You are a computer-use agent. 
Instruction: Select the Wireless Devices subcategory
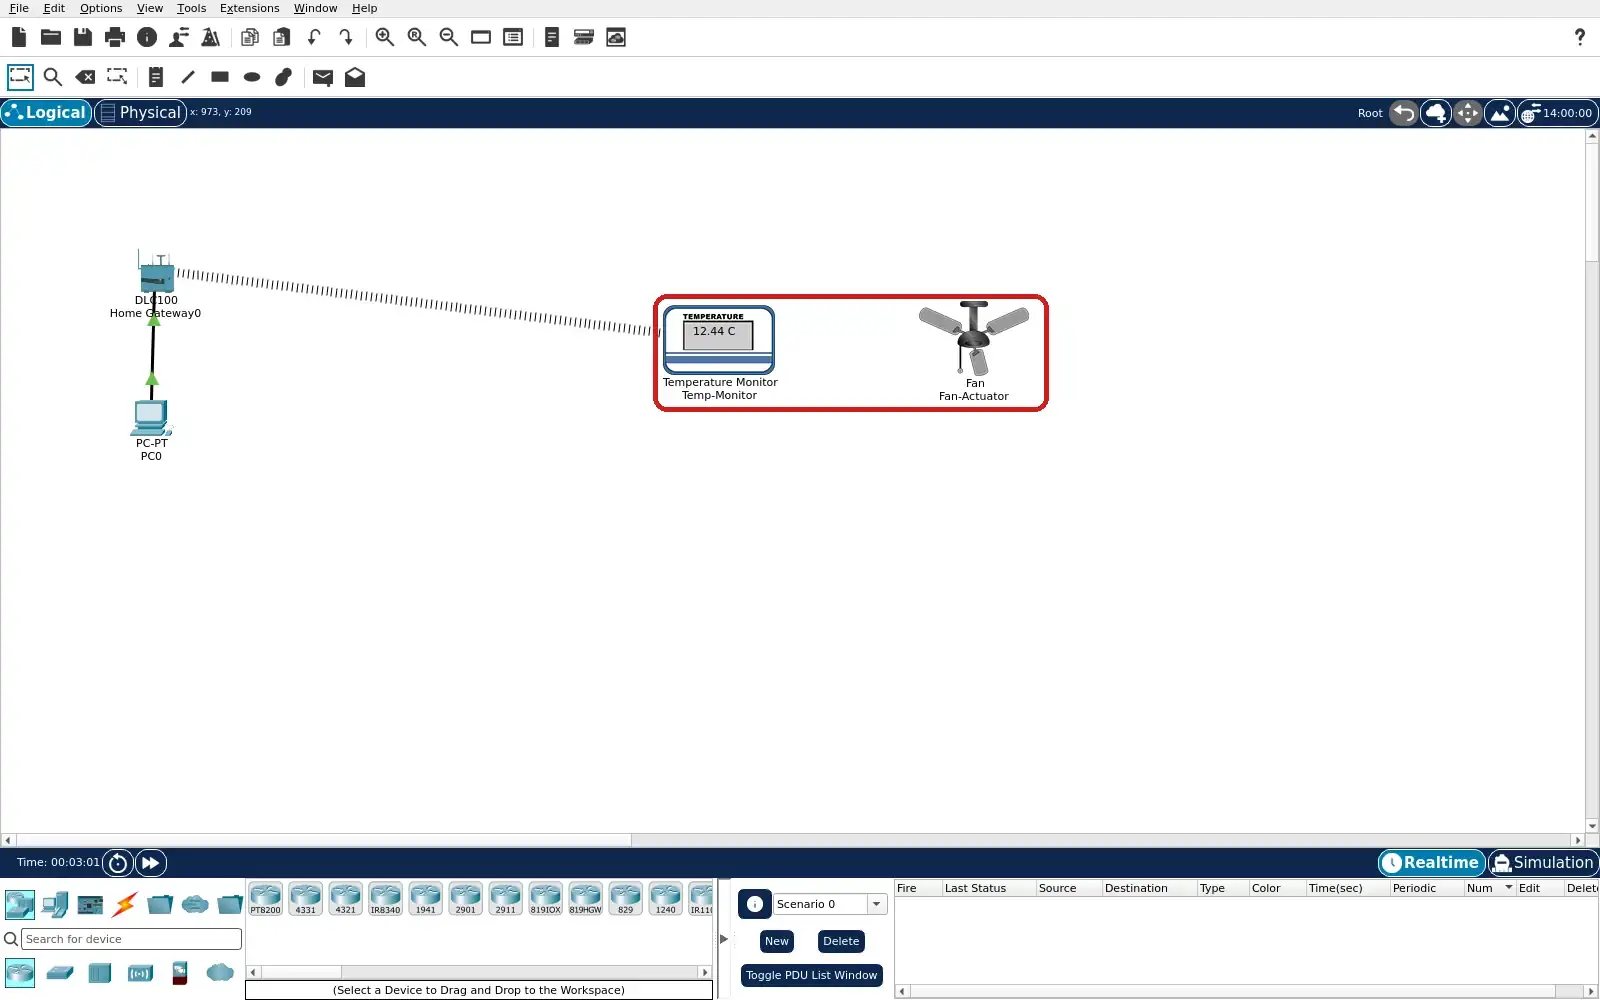(140, 972)
